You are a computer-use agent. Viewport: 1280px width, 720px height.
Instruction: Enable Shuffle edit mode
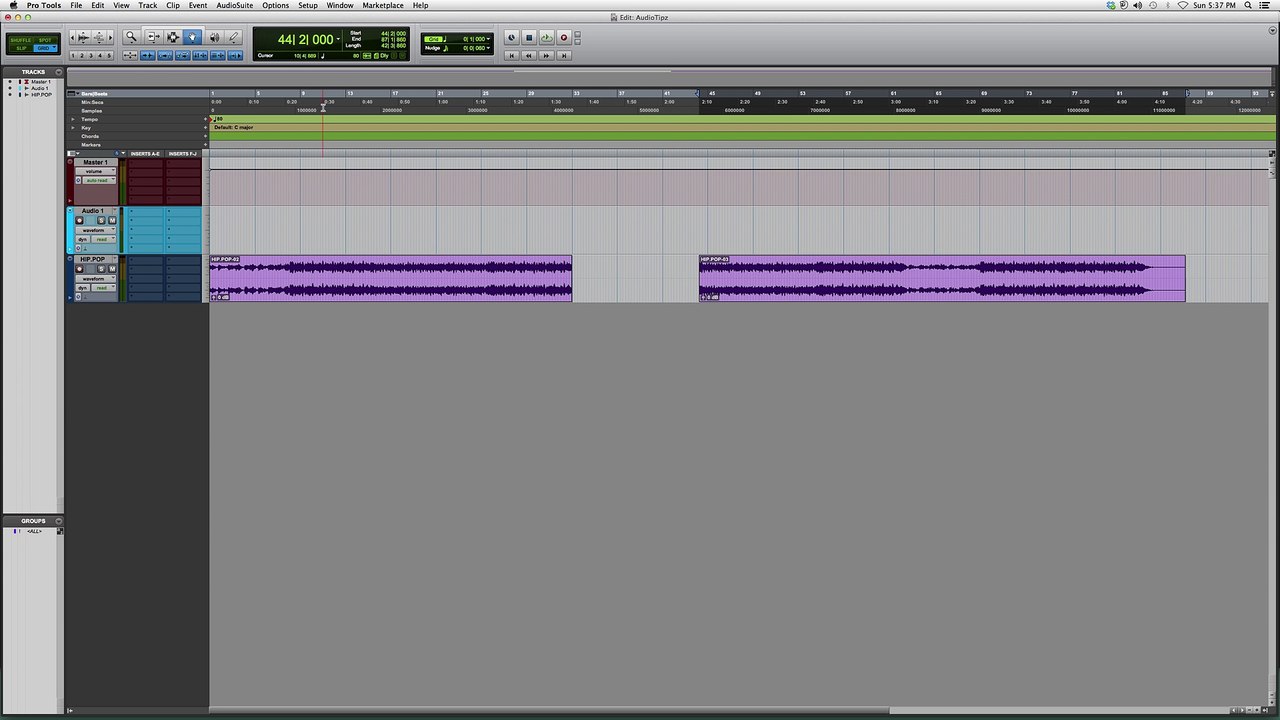[21, 40]
